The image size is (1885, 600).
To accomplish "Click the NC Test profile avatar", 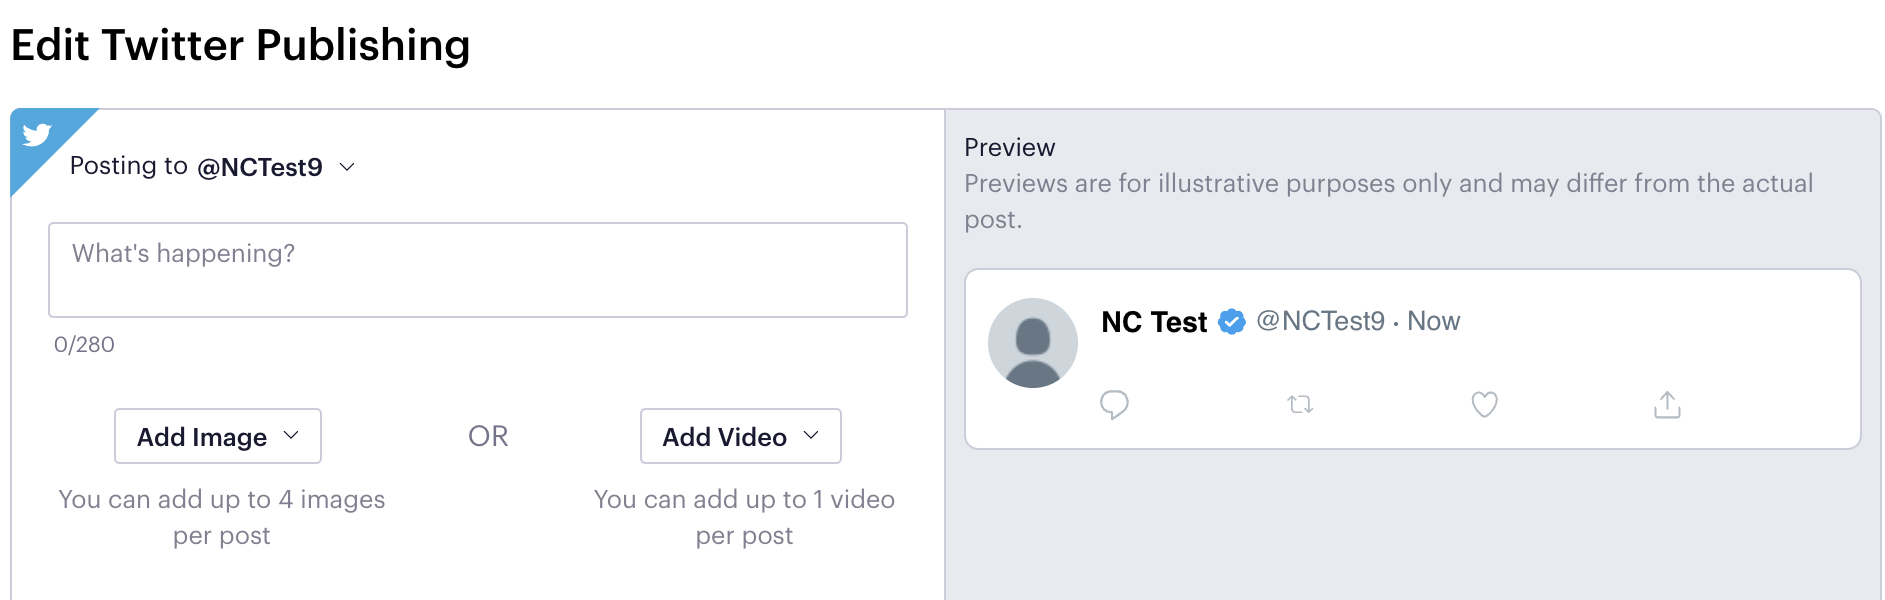I will coord(1033,343).
